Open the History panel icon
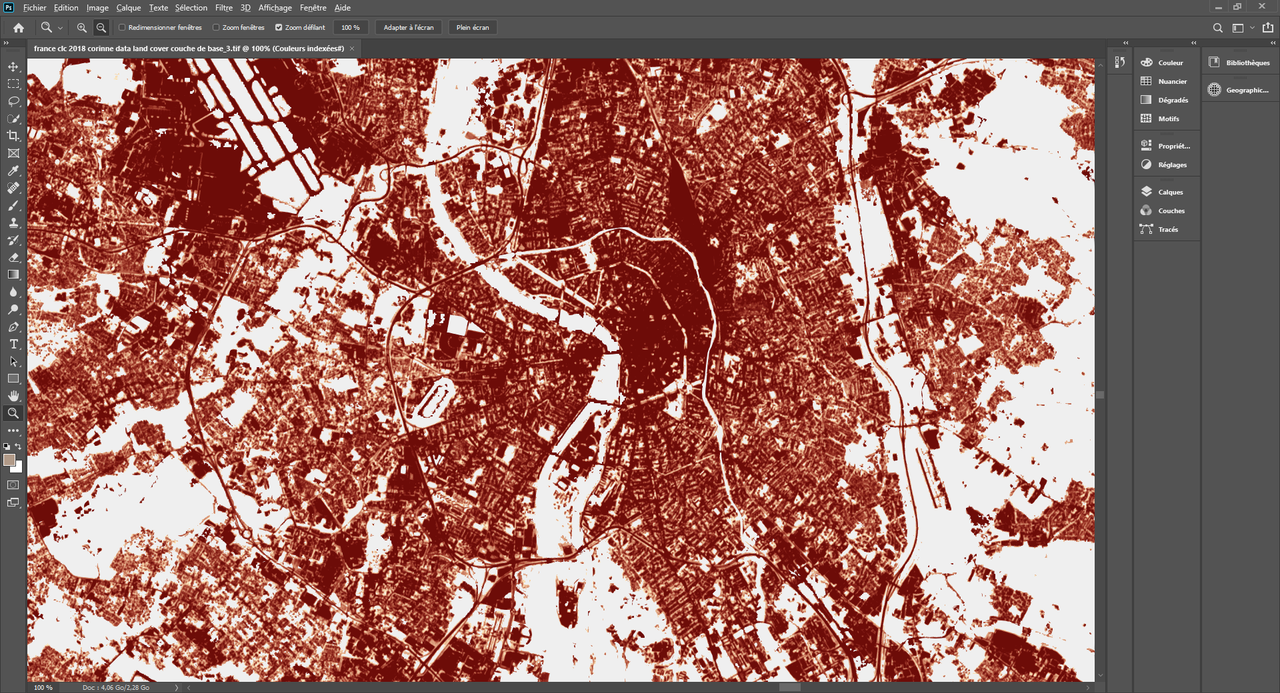The image size is (1280, 693). [x=1120, y=63]
